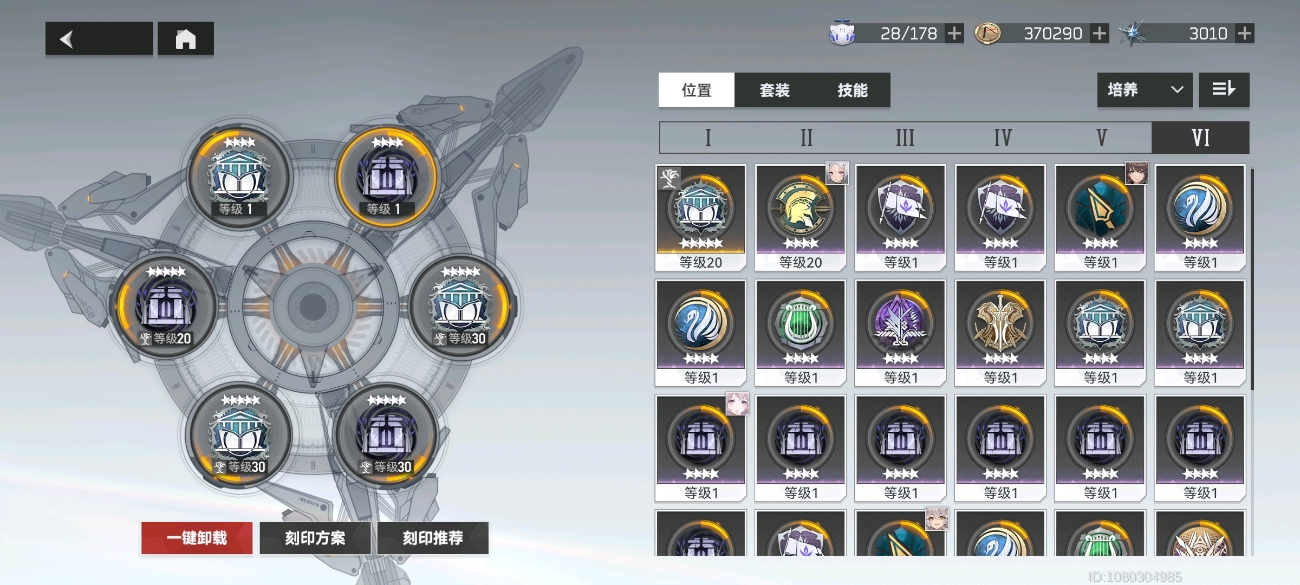Select position tab III
Viewport: 1300px width, 585px height.
[905, 138]
